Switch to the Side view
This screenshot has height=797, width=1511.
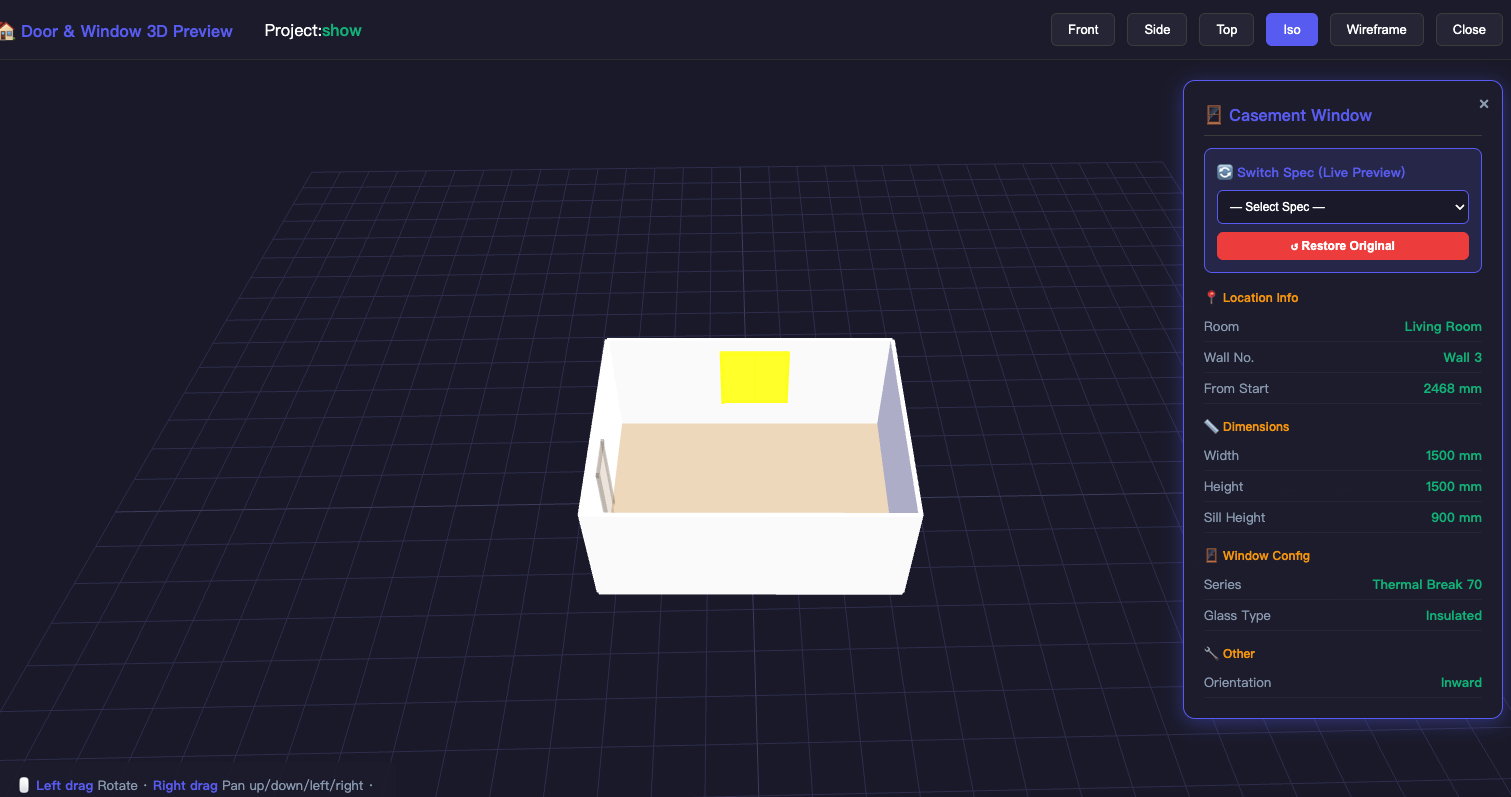tap(1157, 29)
